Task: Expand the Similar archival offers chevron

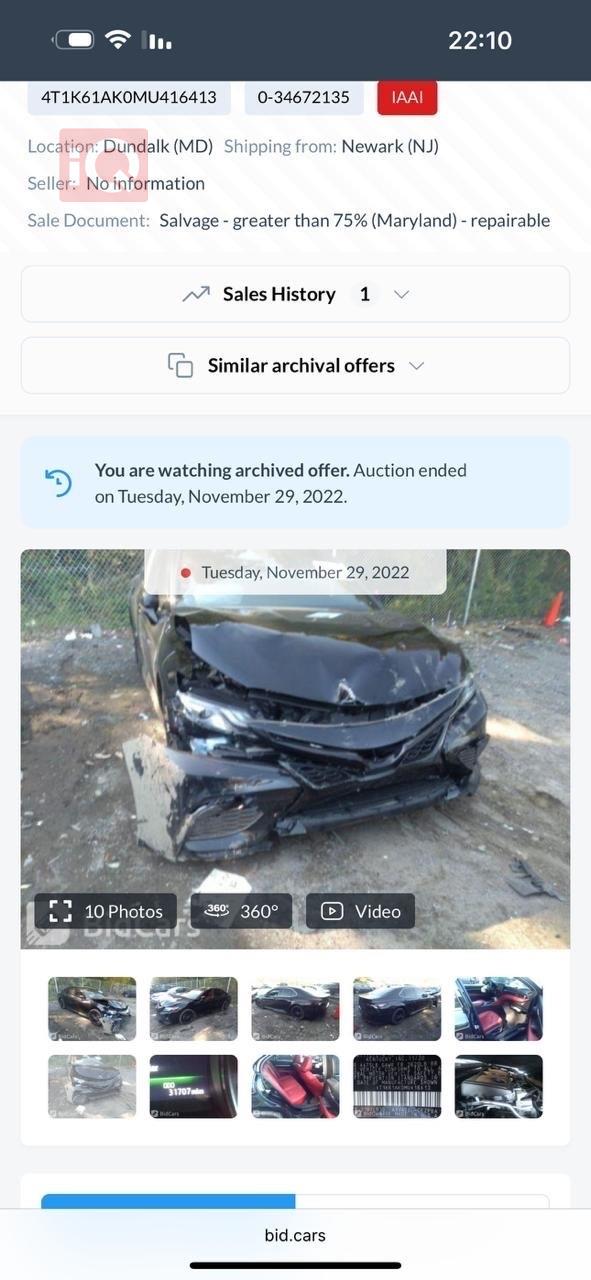Action: coord(417,365)
